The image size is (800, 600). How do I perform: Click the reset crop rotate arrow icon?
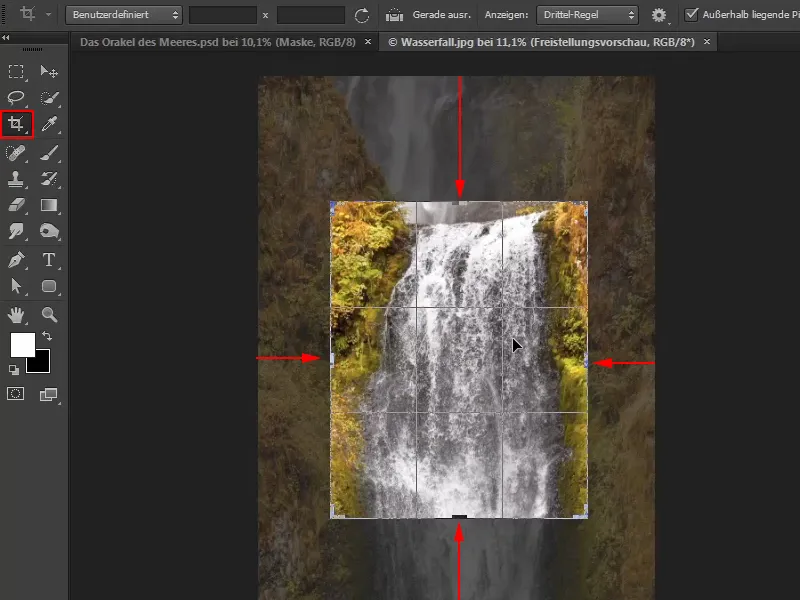tap(362, 15)
